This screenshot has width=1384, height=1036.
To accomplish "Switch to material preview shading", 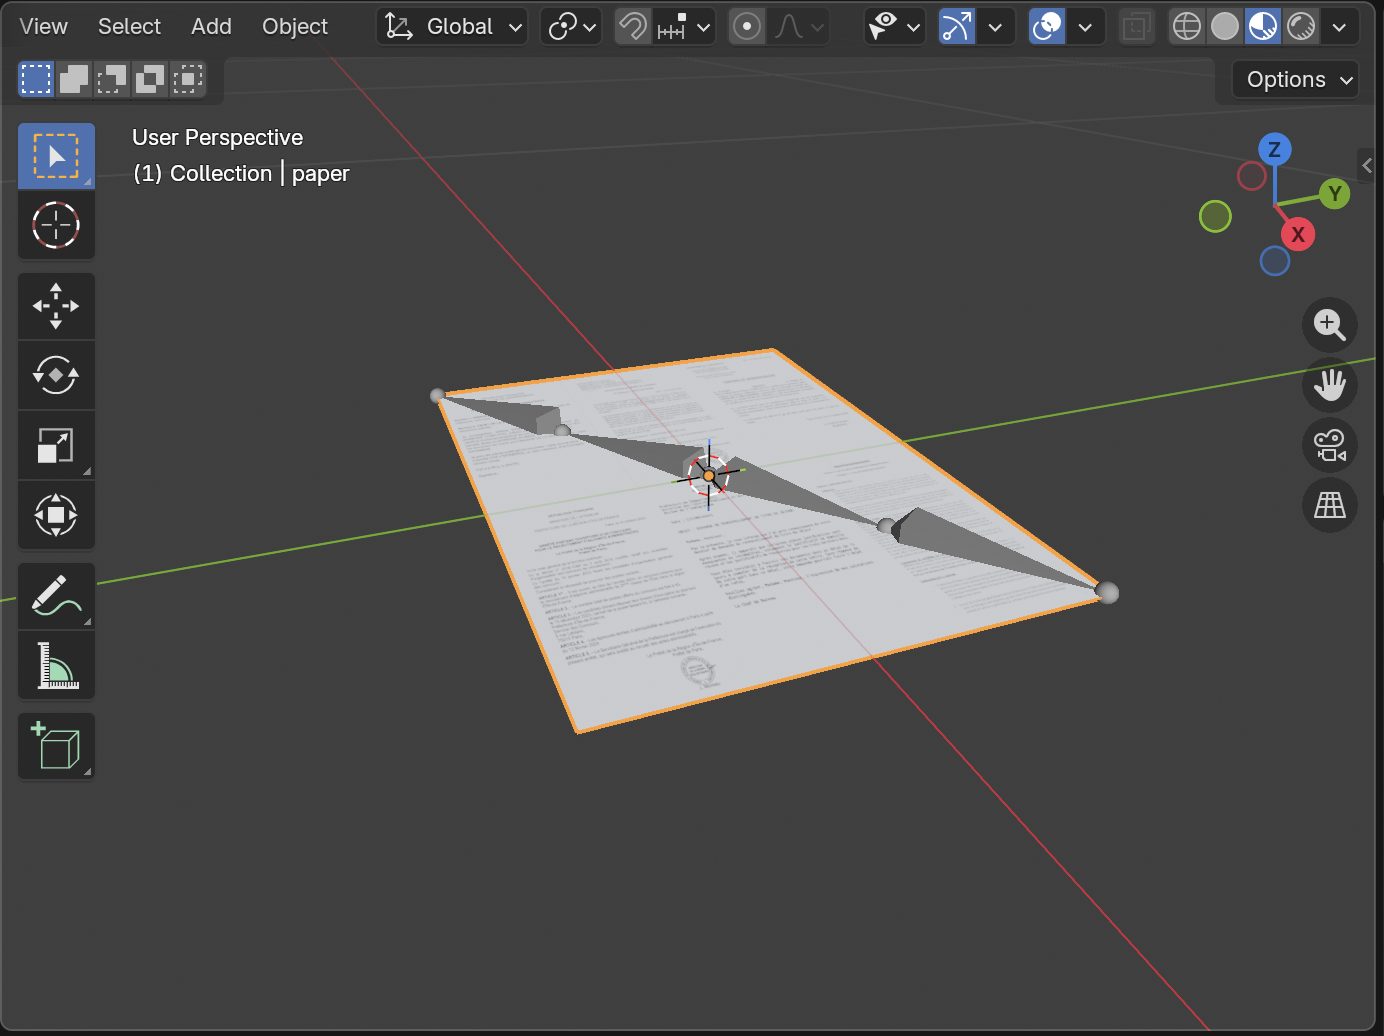I will pyautogui.click(x=1263, y=27).
